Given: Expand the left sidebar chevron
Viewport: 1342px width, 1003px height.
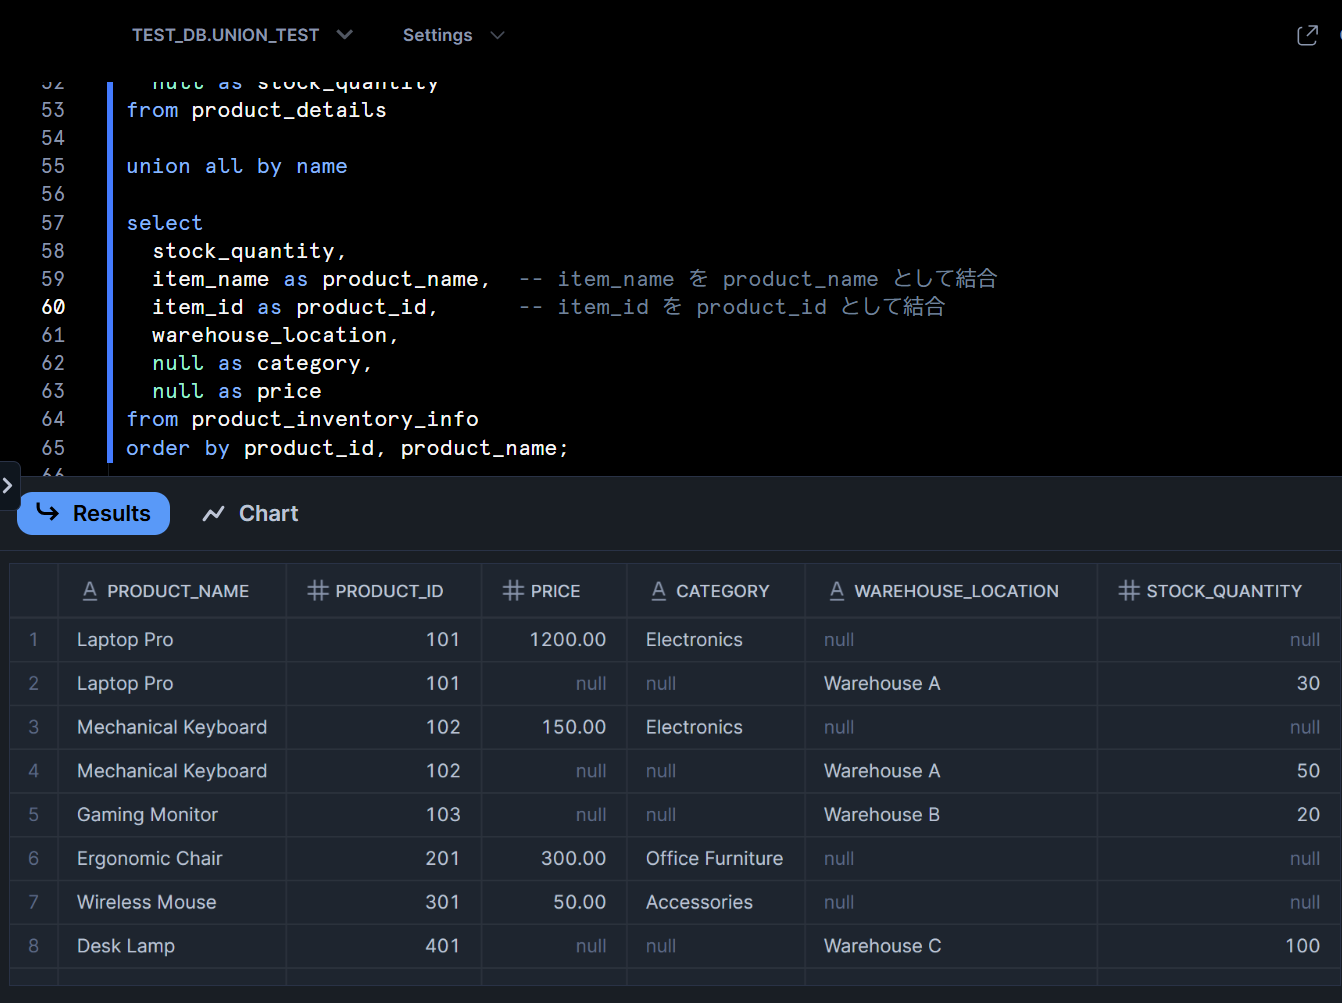Looking at the screenshot, I should [8, 486].
